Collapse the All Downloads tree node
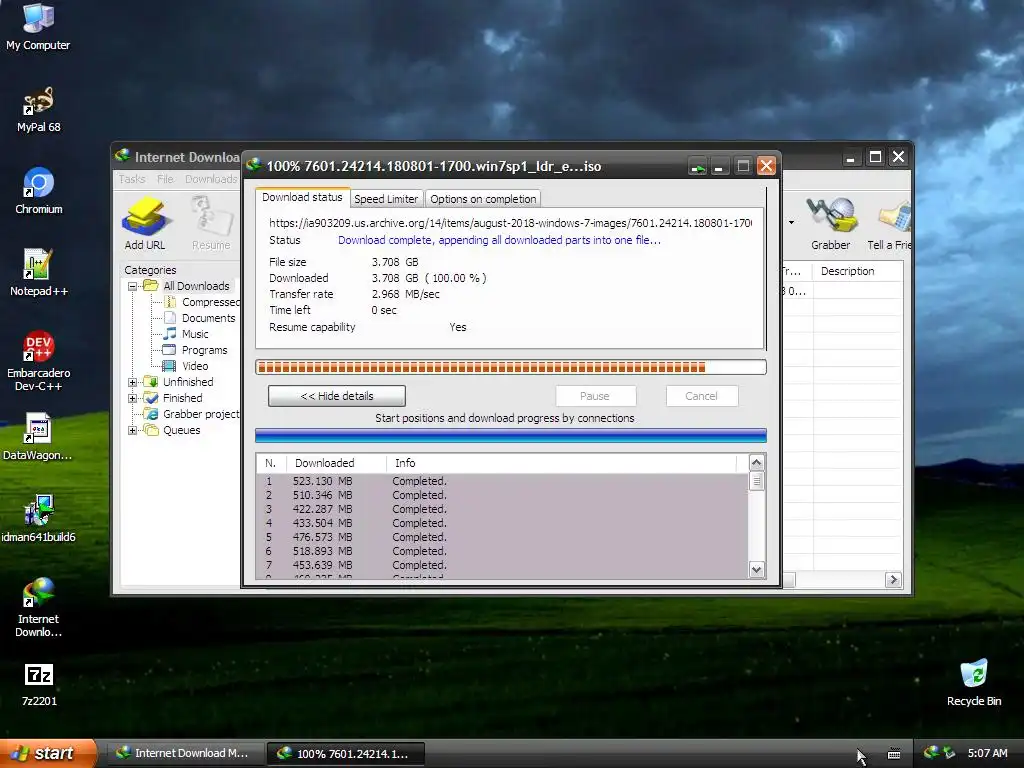Screen dimensions: 1024x768 coord(133,286)
